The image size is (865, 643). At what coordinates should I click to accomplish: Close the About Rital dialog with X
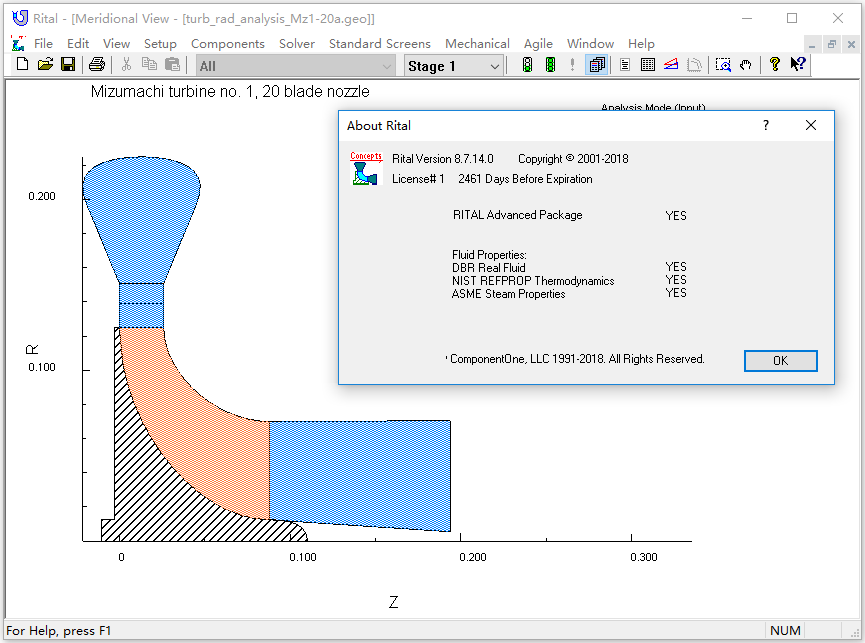[x=810, y=125]
